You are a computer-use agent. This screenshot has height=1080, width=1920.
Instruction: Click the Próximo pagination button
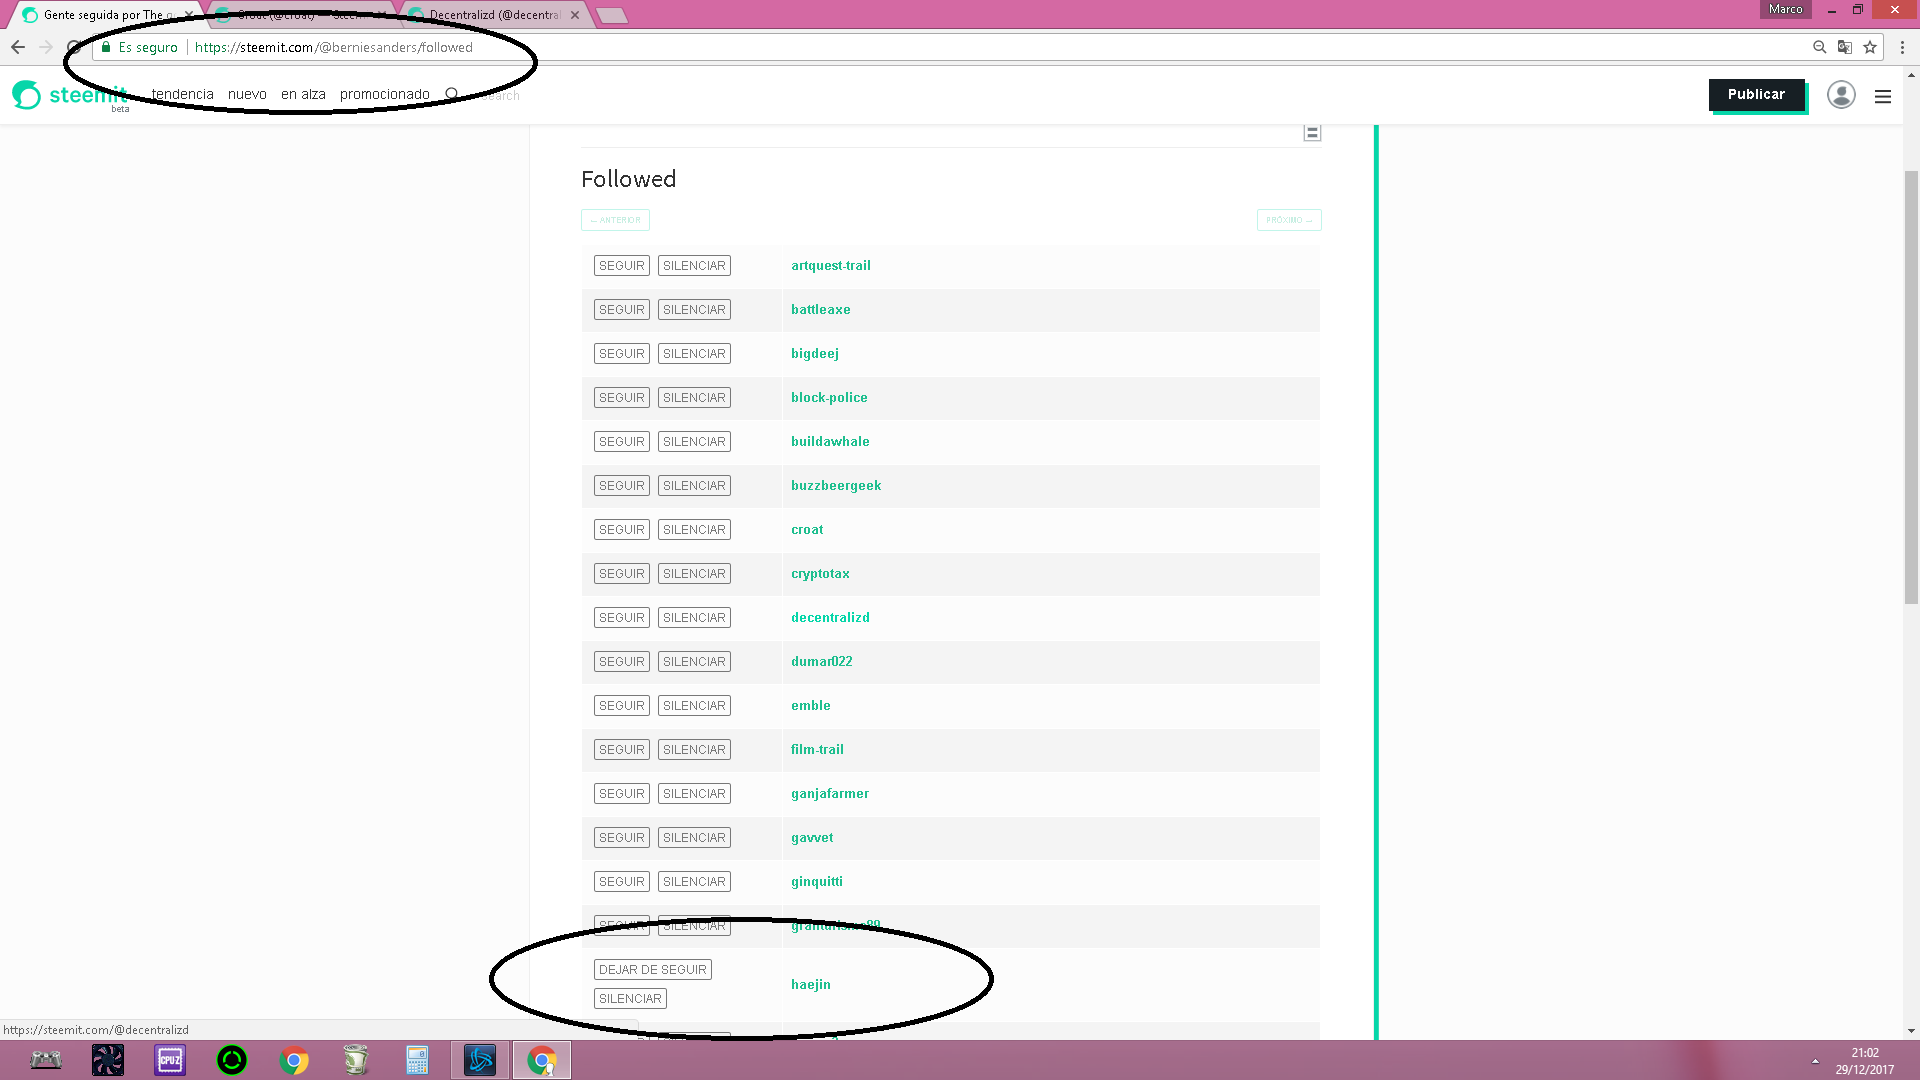point(1289,220)
